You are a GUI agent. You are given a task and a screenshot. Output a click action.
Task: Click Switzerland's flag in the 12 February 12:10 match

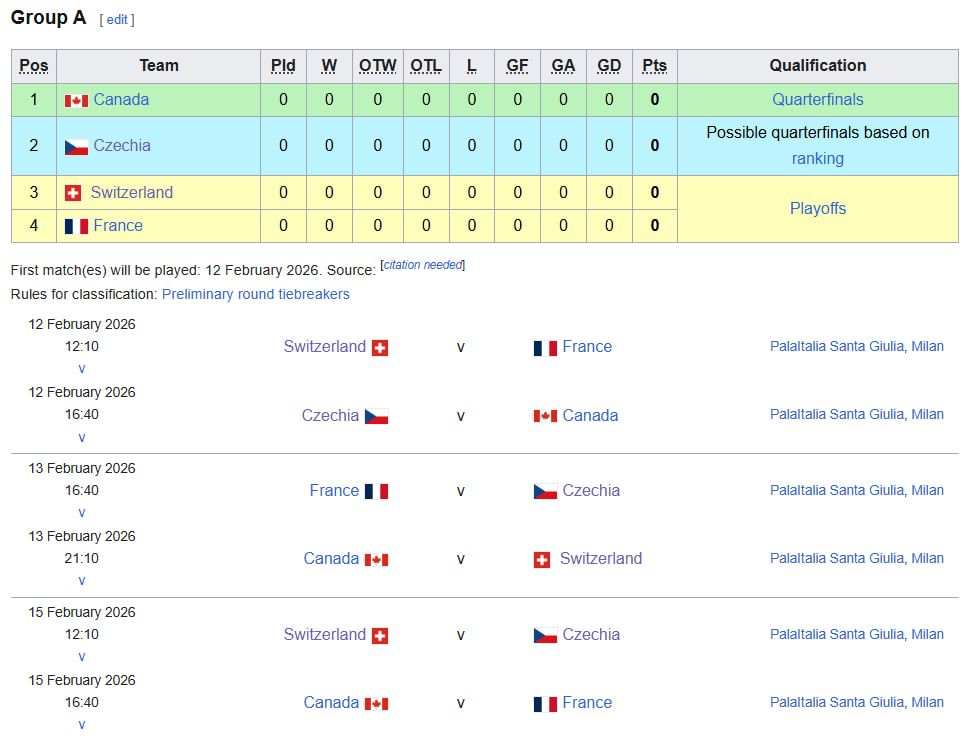coord(379,348)
